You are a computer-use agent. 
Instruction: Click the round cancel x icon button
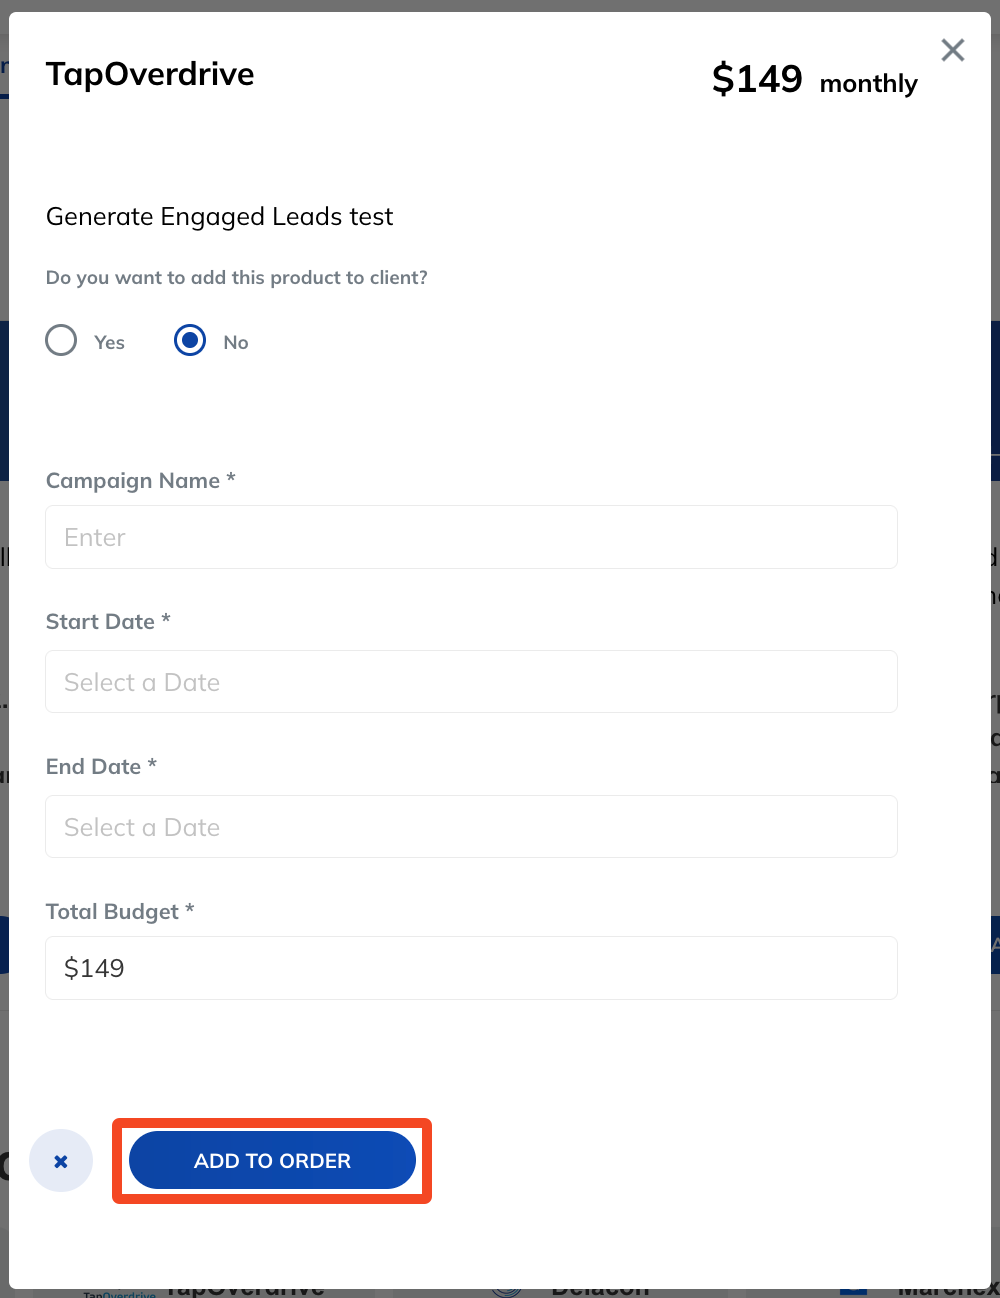[61, 1161]
